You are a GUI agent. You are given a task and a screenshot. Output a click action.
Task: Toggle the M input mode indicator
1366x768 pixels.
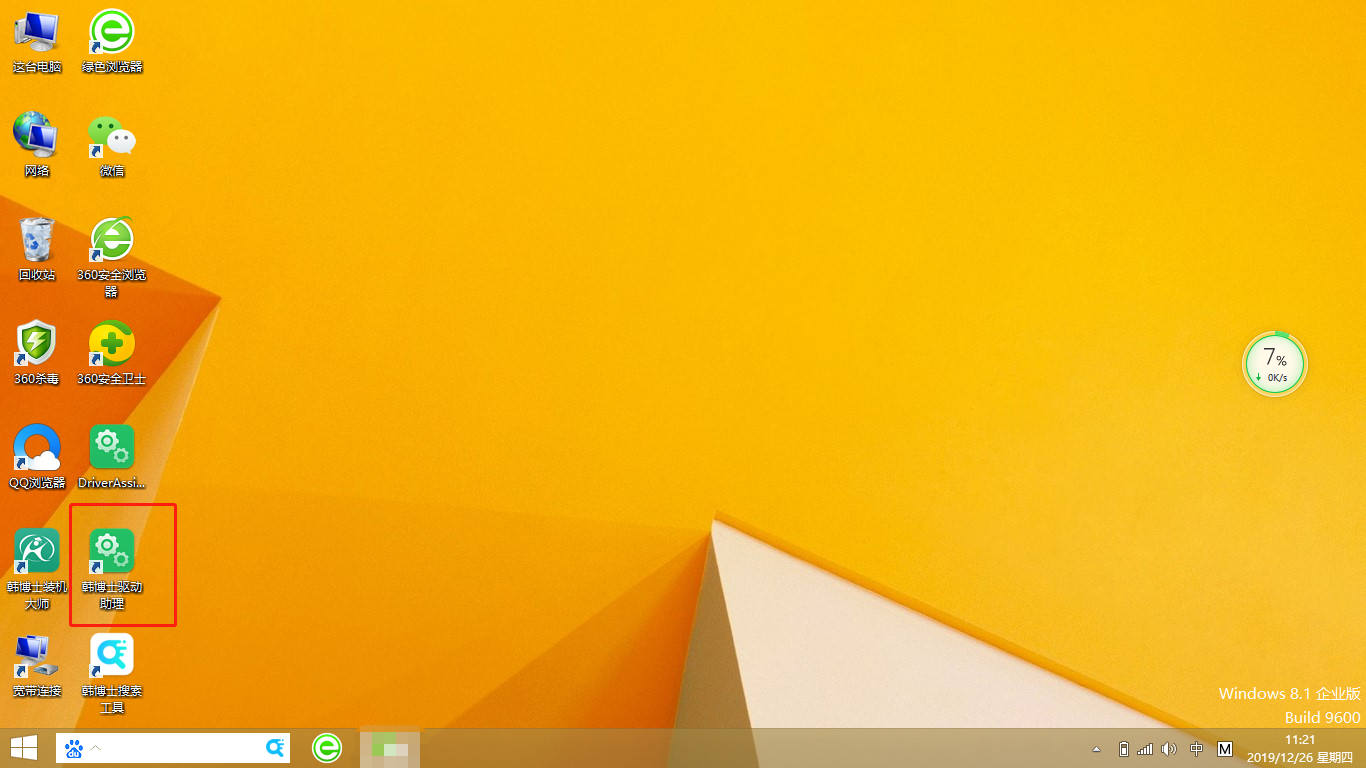tap(1225, 749)
